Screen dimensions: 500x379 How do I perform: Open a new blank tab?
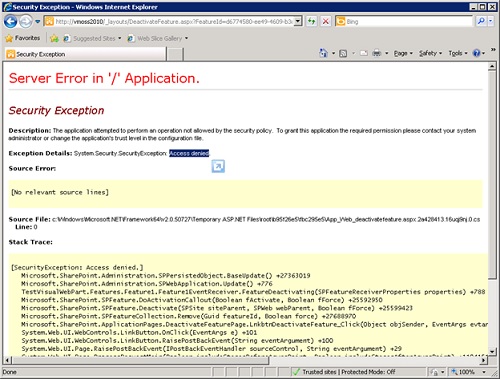[175, 54]
